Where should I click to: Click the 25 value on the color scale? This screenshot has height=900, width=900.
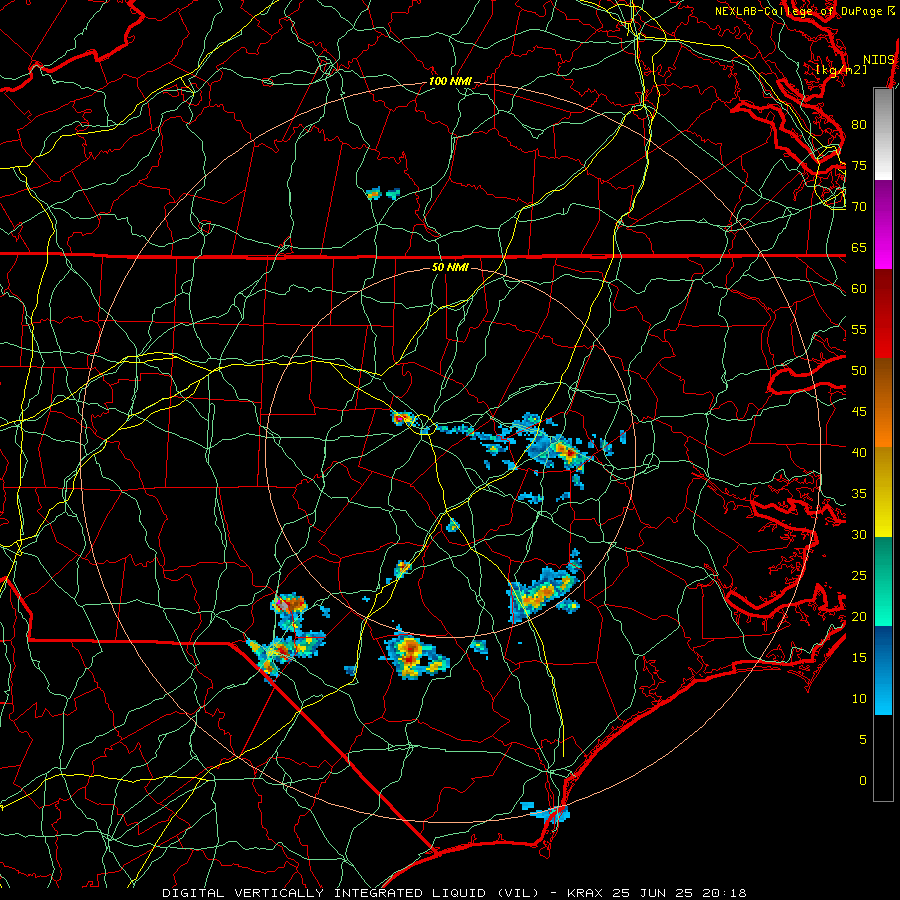tap(859, 576)
